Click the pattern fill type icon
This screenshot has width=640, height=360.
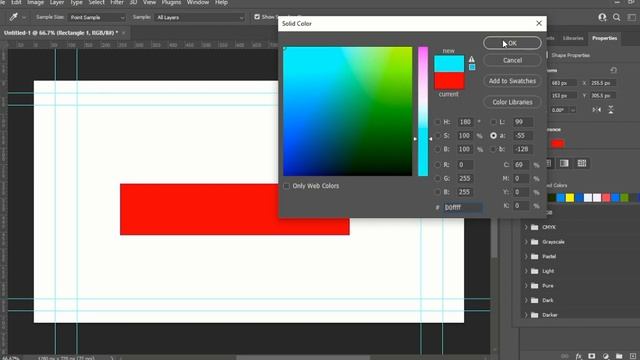click(x=582, y=163)
